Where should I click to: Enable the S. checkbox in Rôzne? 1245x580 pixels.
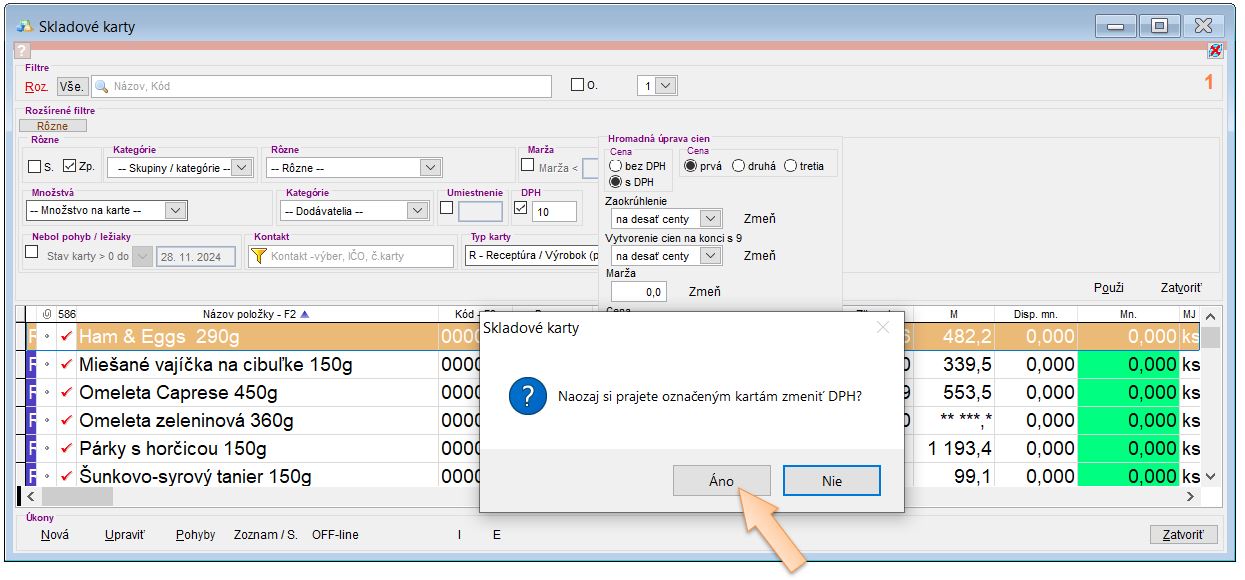[35, 167]
